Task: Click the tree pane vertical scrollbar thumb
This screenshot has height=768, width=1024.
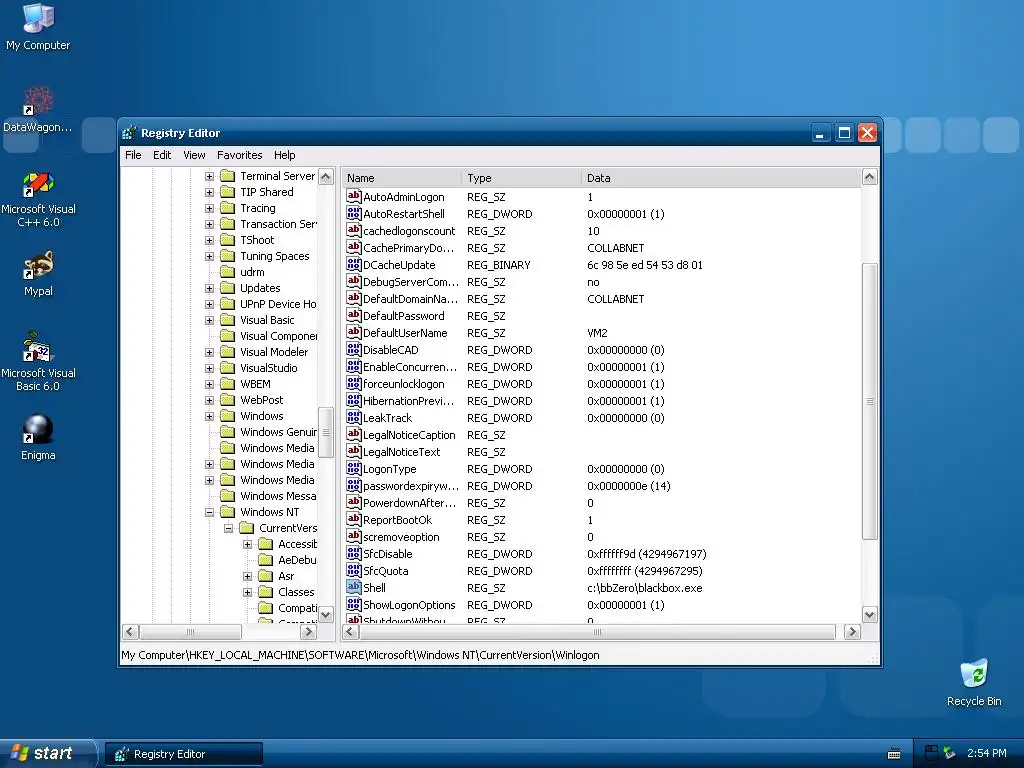Action: [x=326, y=432]
